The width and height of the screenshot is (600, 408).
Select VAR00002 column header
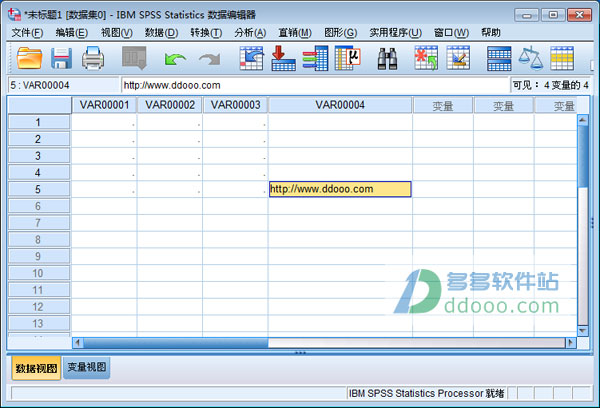[170, 105]
